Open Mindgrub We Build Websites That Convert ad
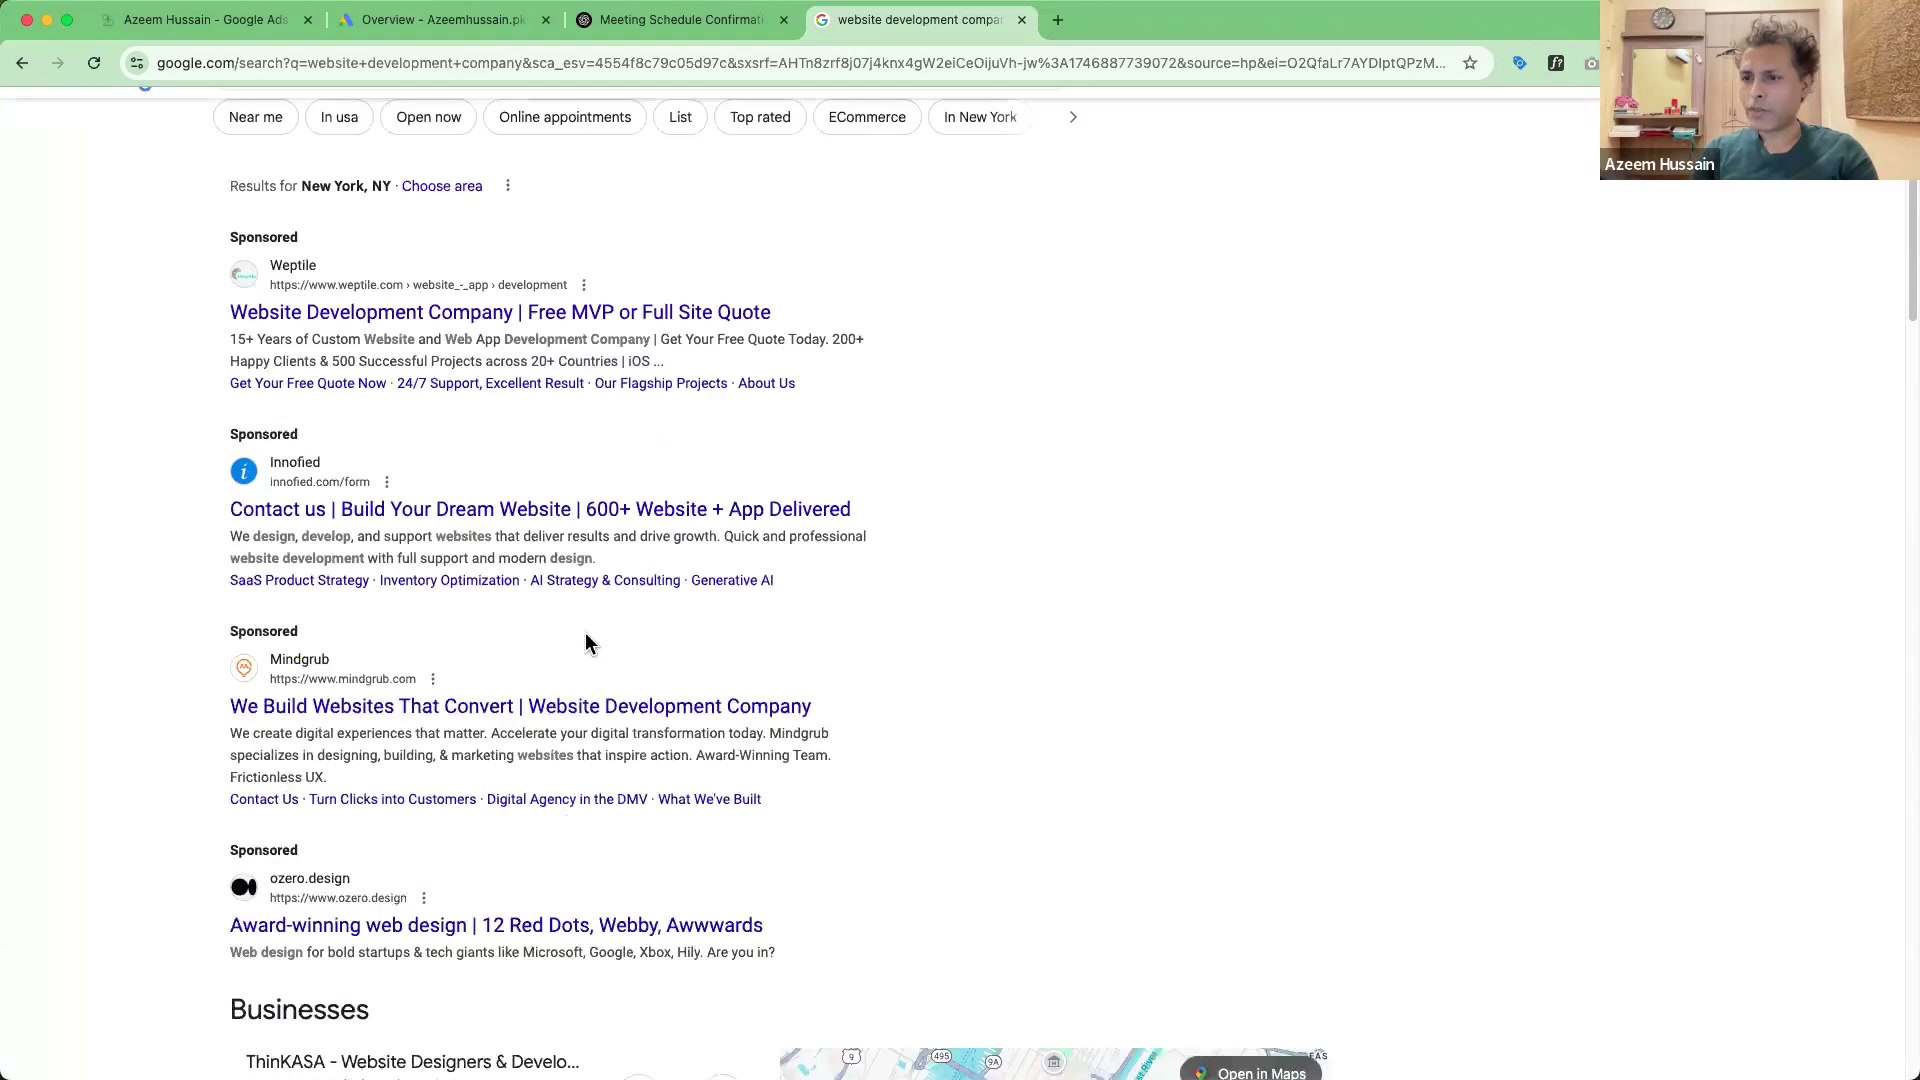 pyautogui.click(x=520, y=706)
